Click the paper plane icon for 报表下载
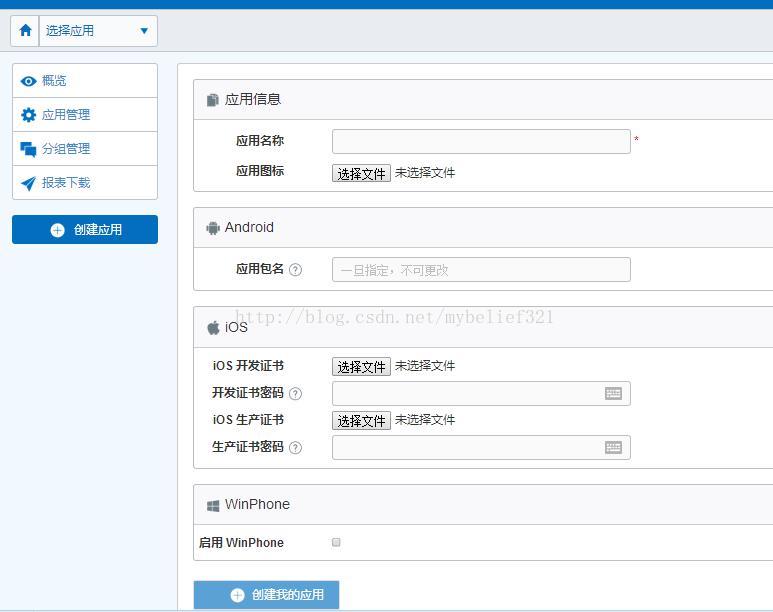 click(x=29, y=183)
